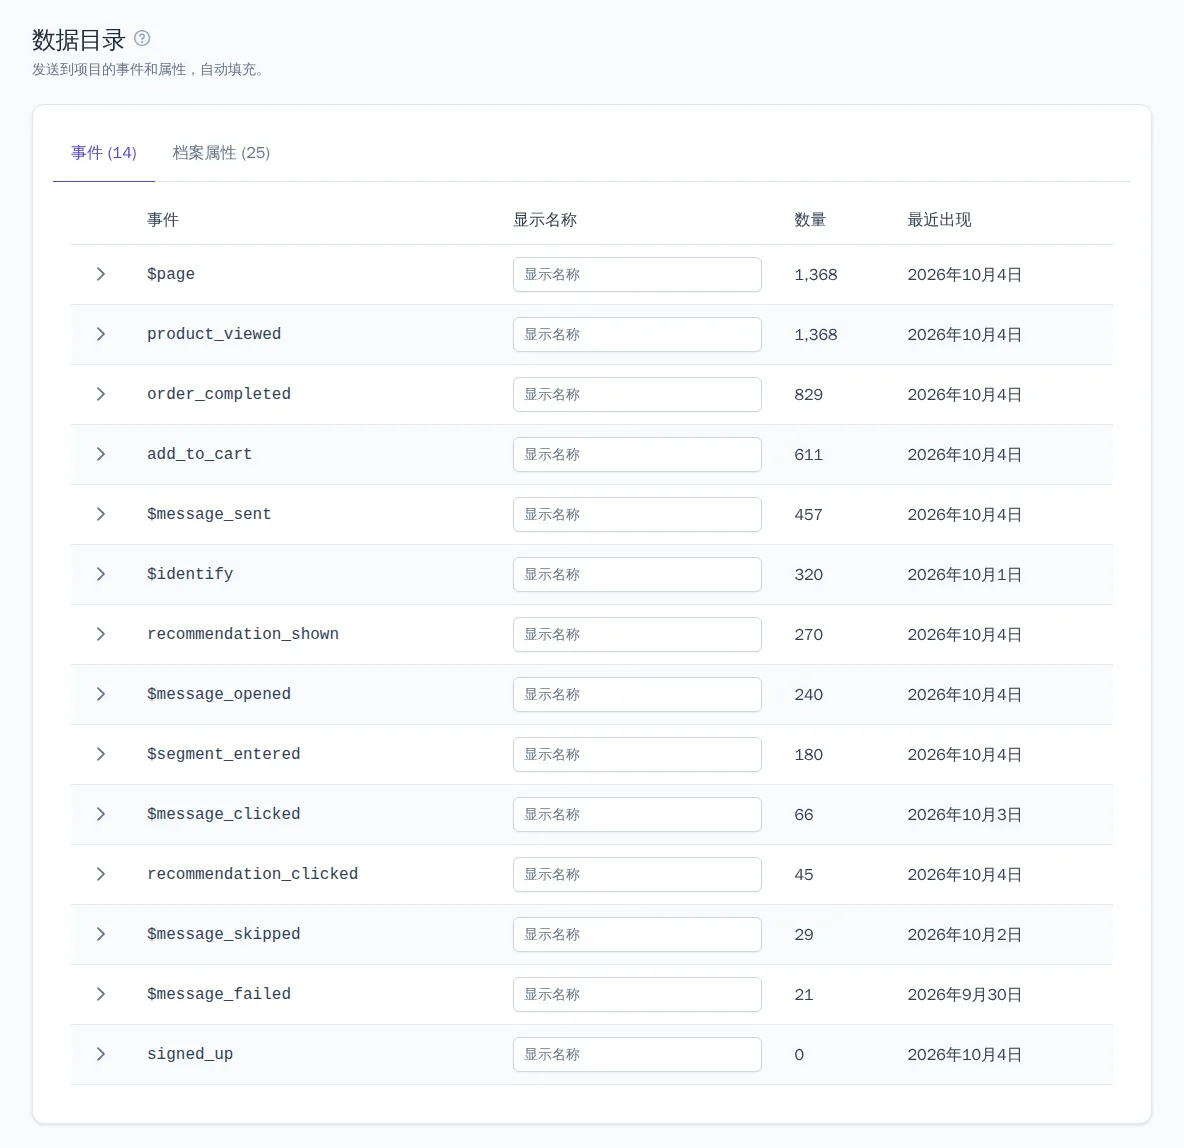This screenshot has width=1184, height=1148.
Task: Expand the $message_failed event row
Action: pos(100,994)
